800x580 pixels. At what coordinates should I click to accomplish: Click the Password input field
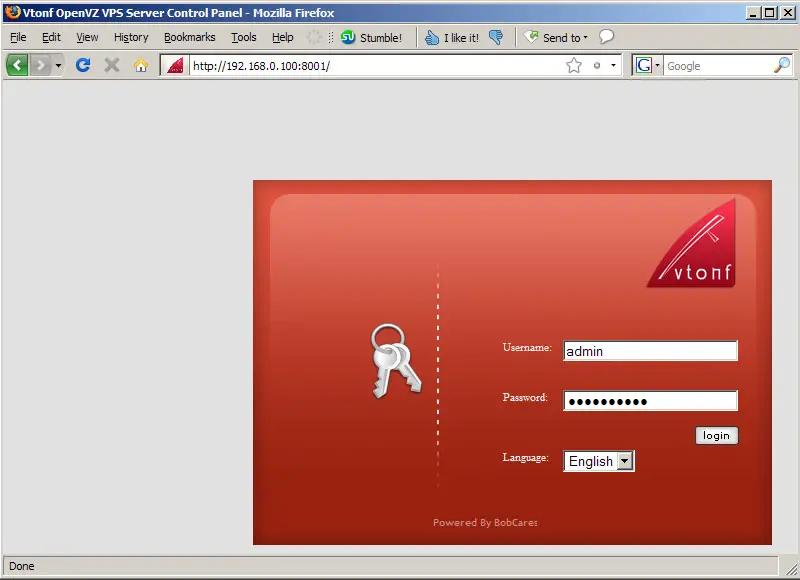click(x=651, y=401)
